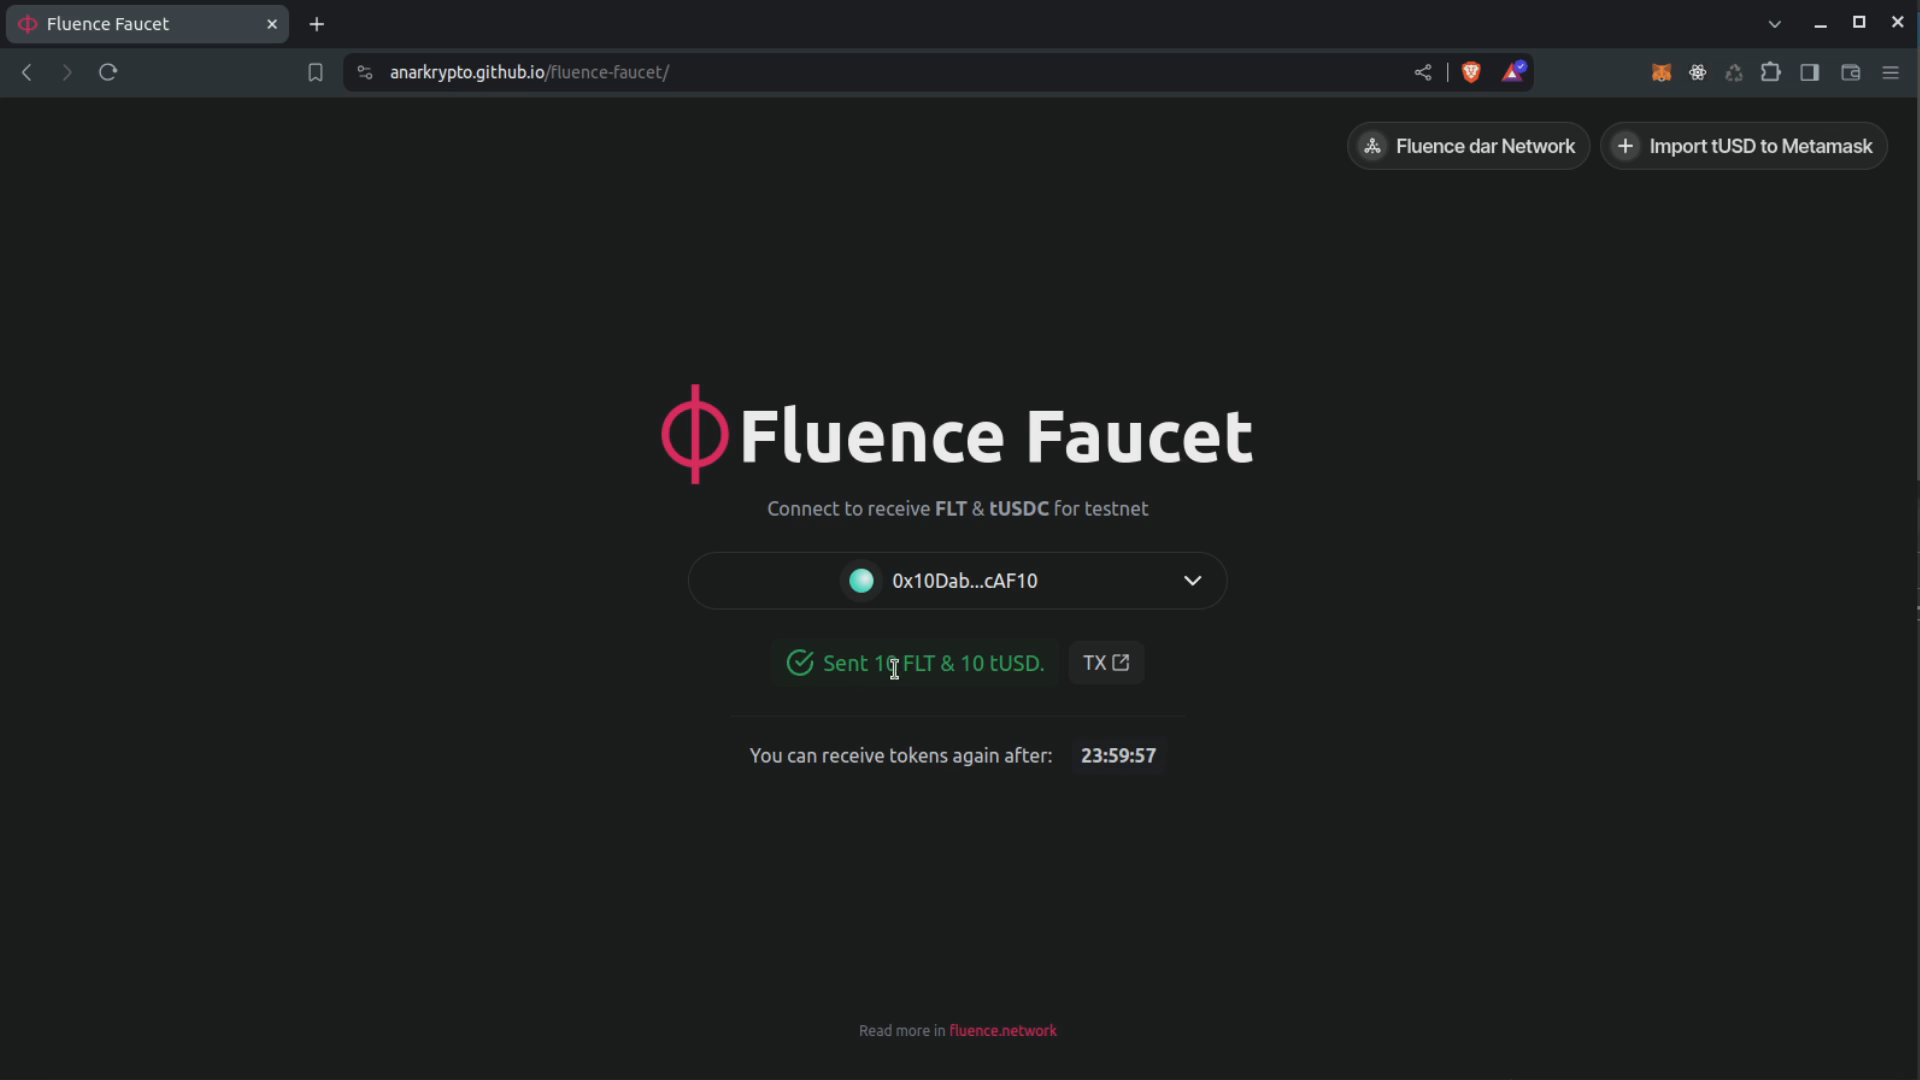Open the MetaMask fox extension
The width and height of the screenshot is (1920, 1080).
1661,72
